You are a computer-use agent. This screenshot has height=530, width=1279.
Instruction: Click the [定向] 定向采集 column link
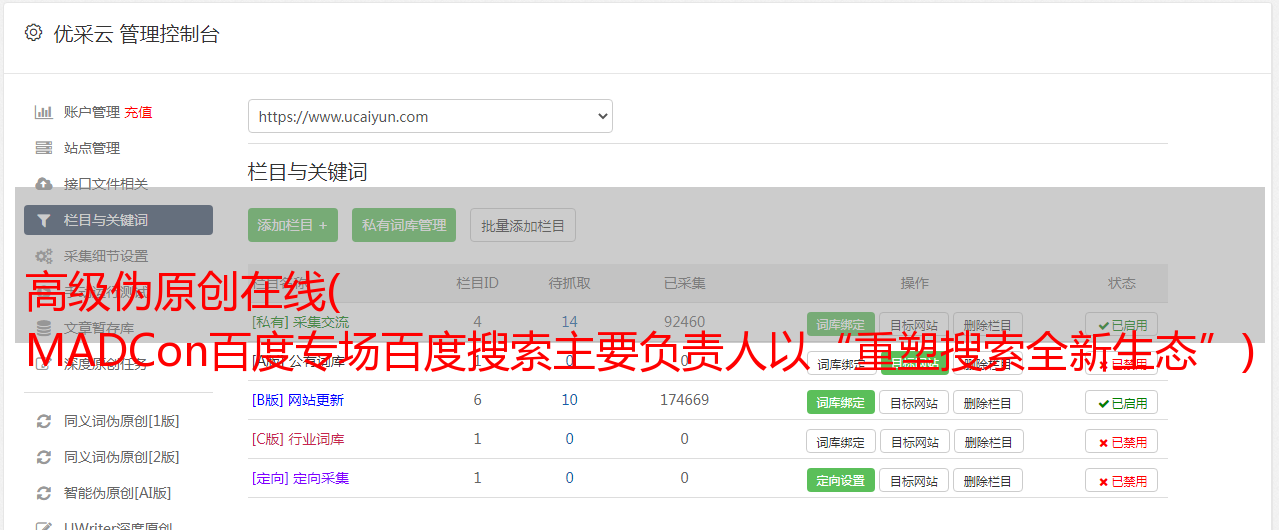click(300, 478)
